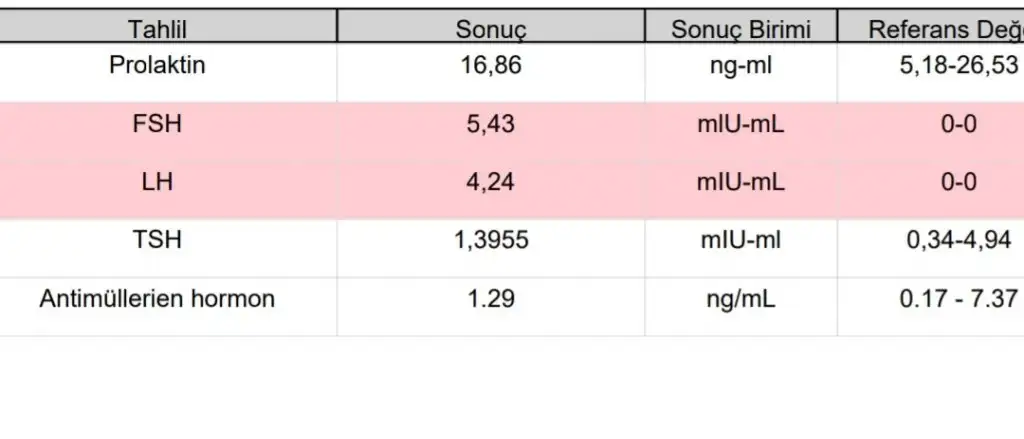The width and height of the screenshot is (1024, 439).
Task: Select the TSH test name cell
Action: [x=157, y=240]
